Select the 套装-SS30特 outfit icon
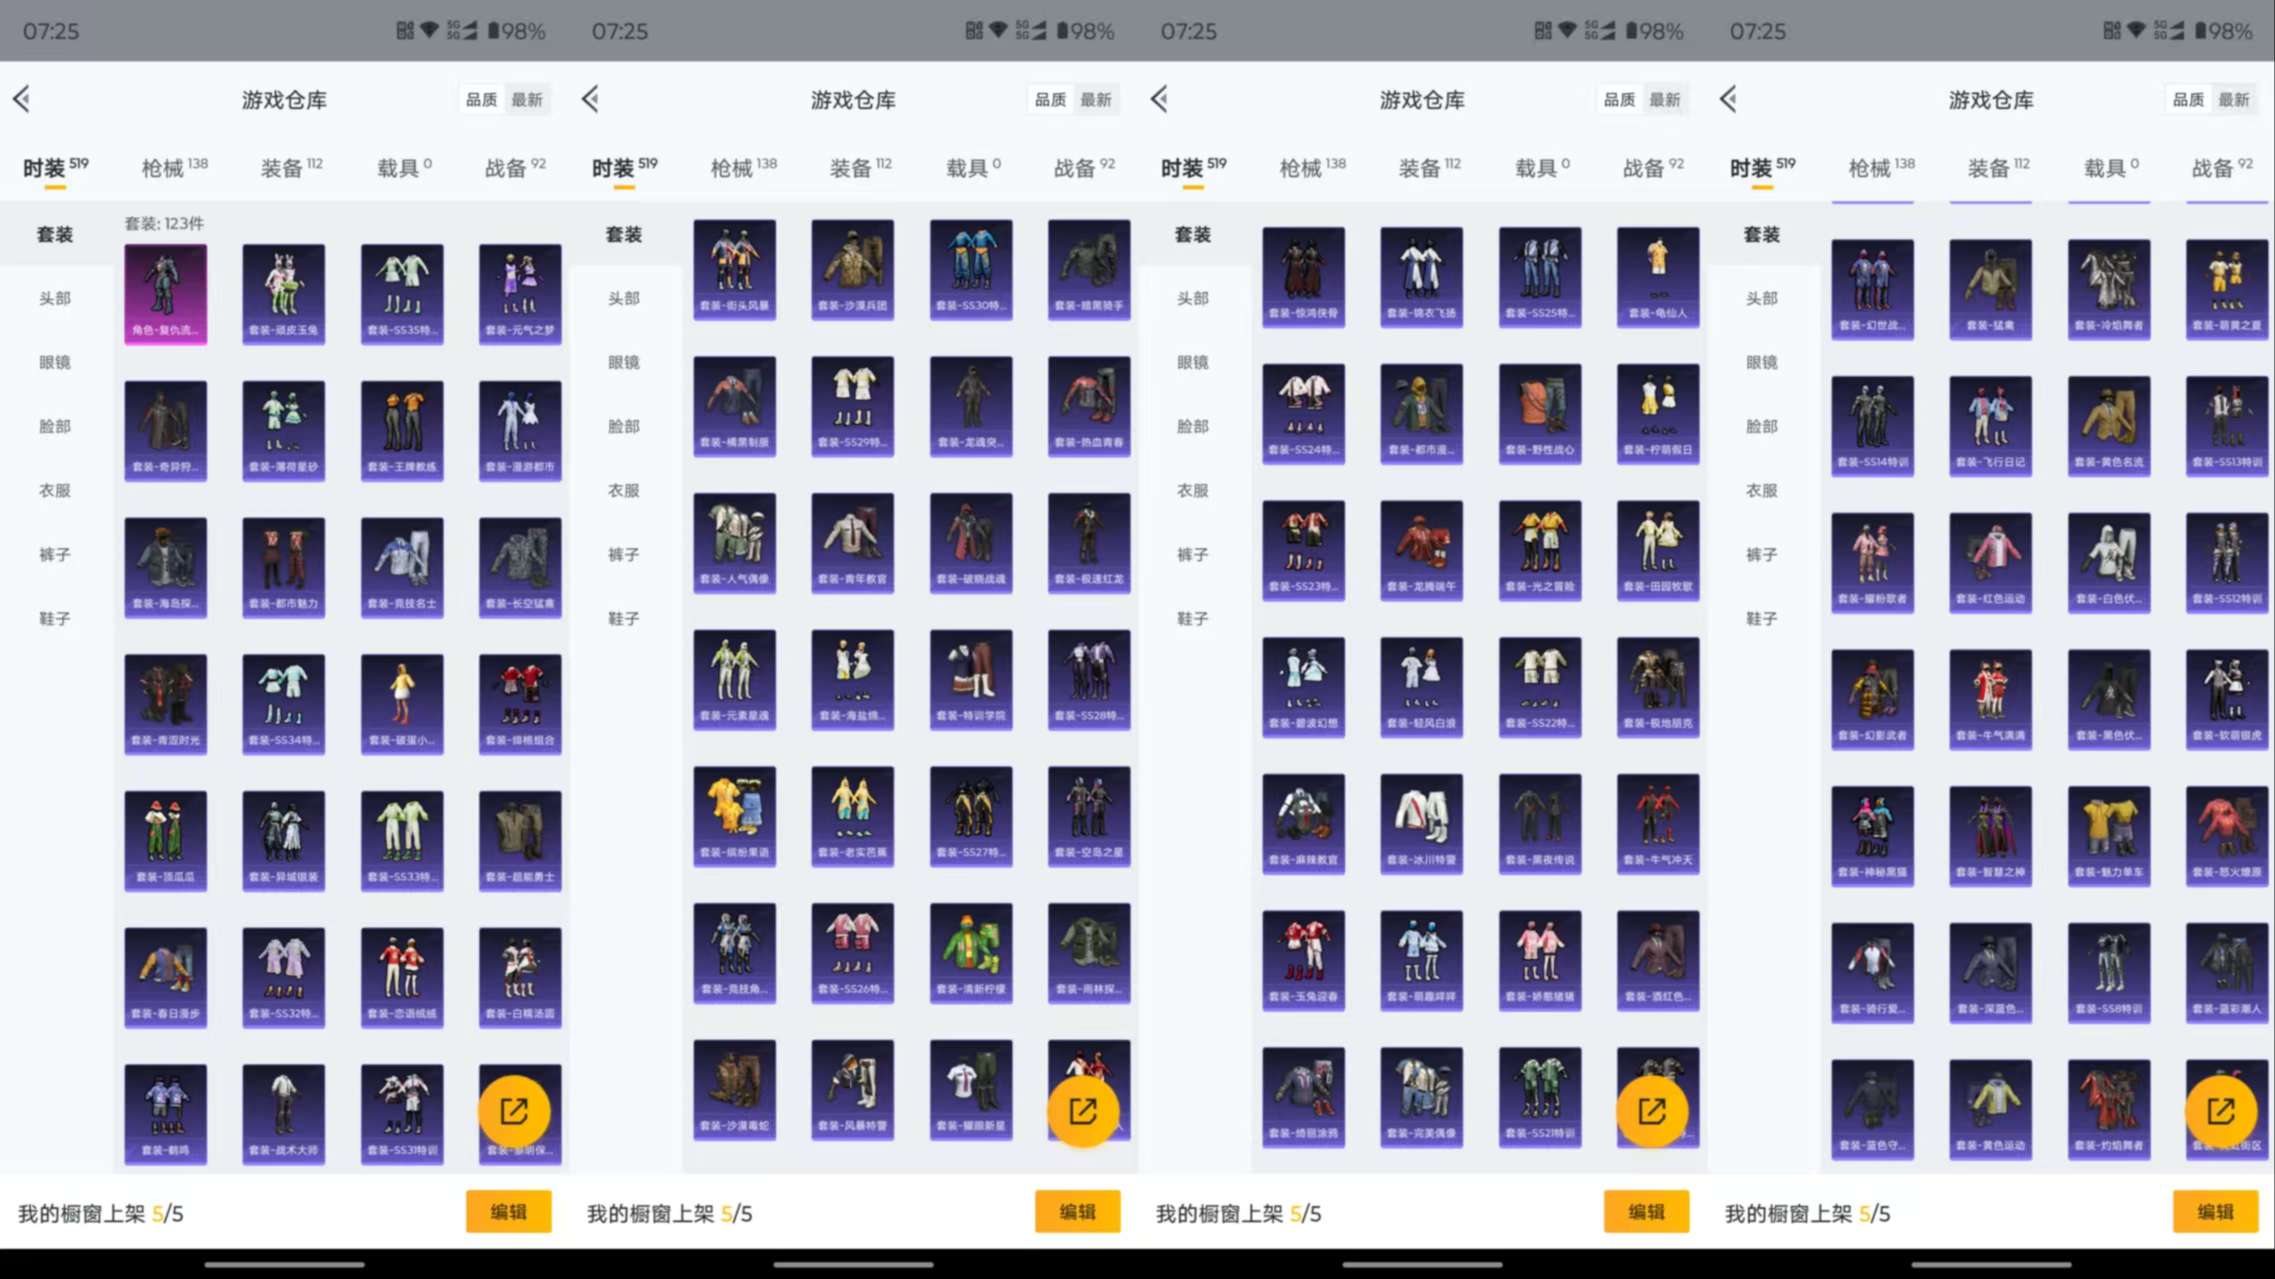Viewport: 2275px width, 1279px height. (x=971, y=269)
